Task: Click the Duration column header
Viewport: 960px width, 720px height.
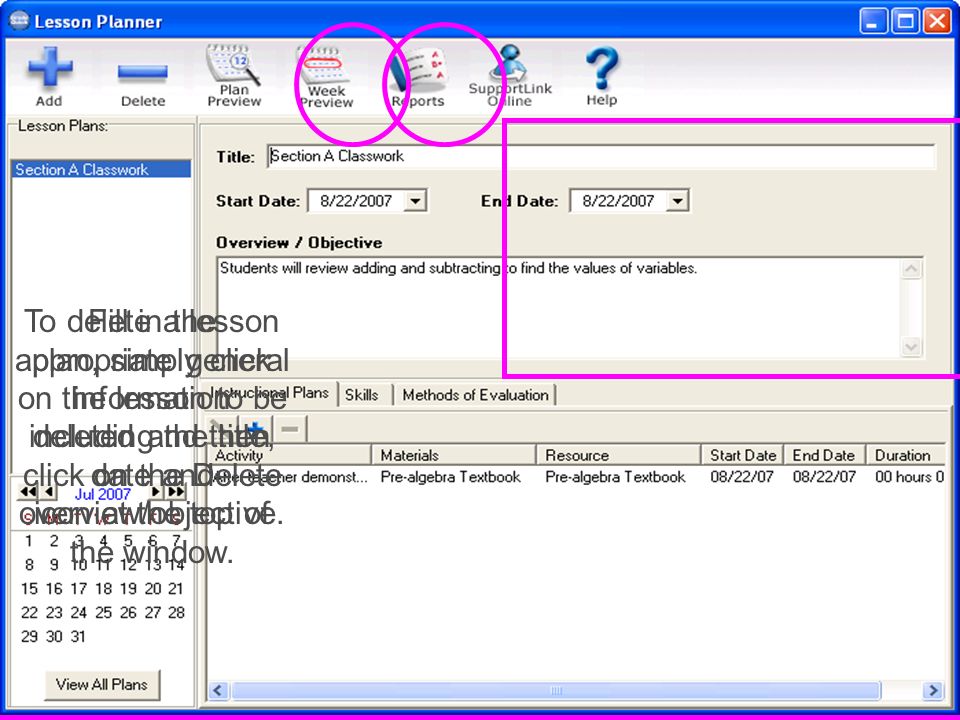Action: click(x=906, y=456)
